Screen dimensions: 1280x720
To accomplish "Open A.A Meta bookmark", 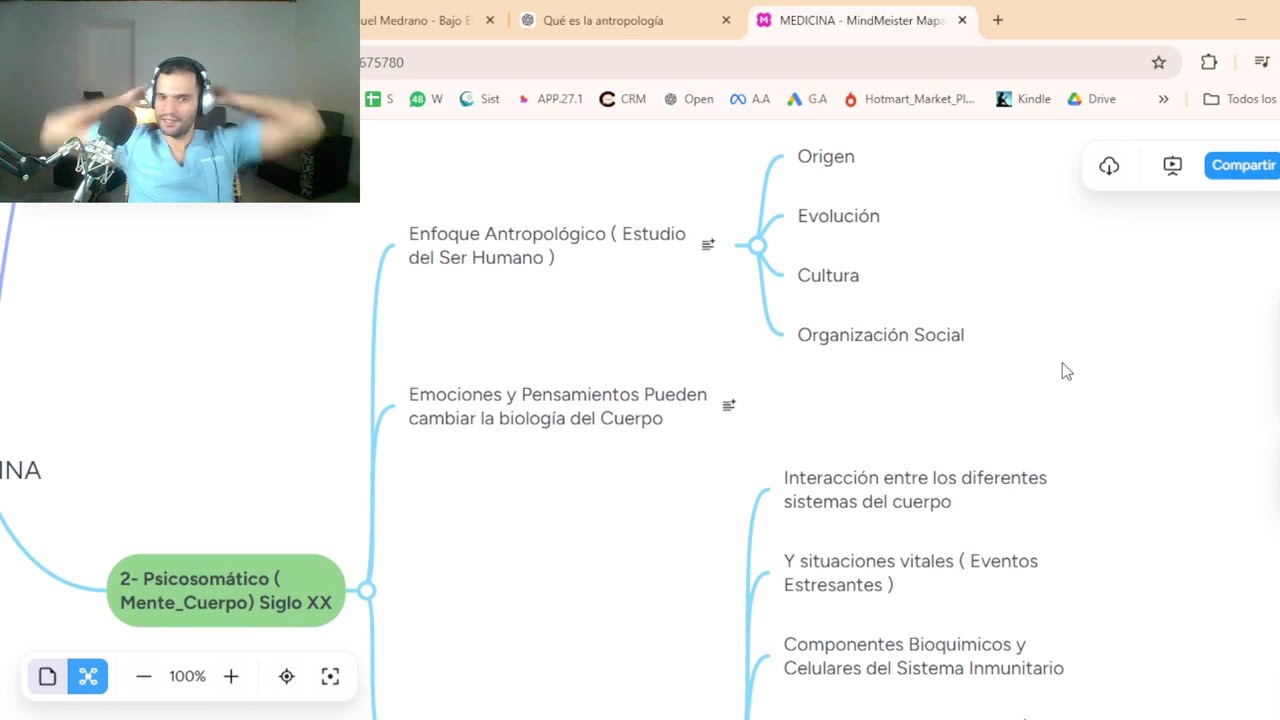I will click(750, 99).
